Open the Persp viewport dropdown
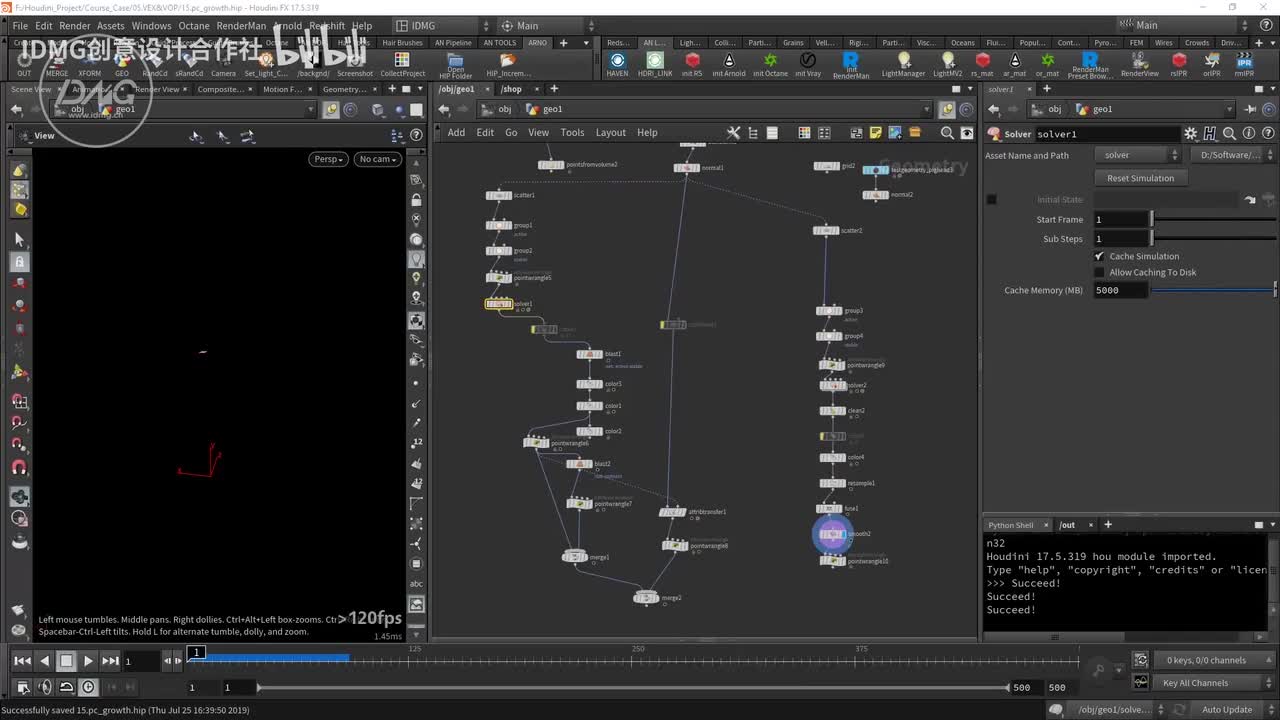The image size is (1280, 720). (328, 159)
